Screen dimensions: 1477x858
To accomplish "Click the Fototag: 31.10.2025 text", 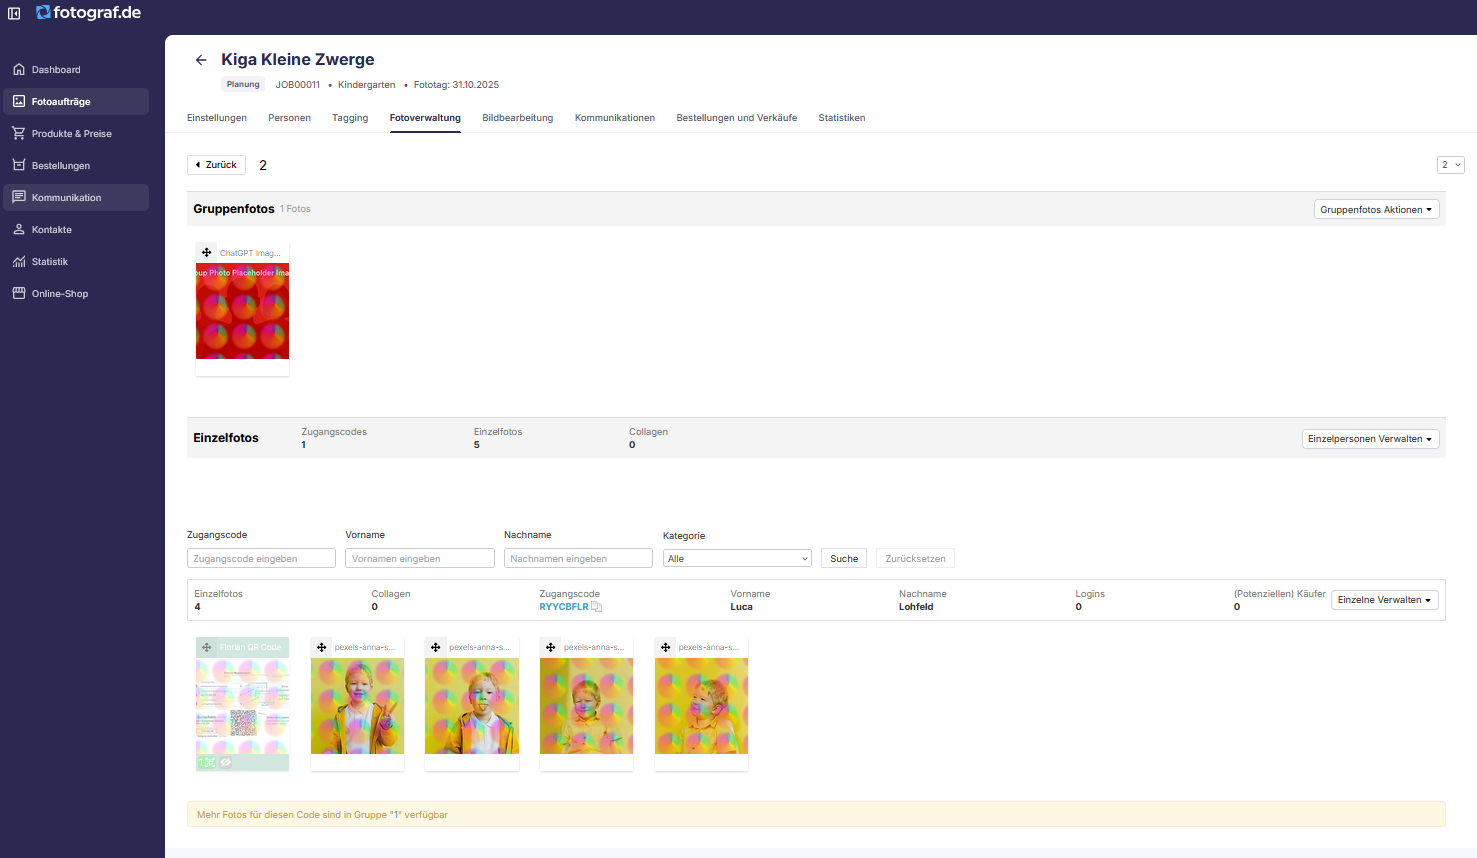I will click(x=456, y=85).
